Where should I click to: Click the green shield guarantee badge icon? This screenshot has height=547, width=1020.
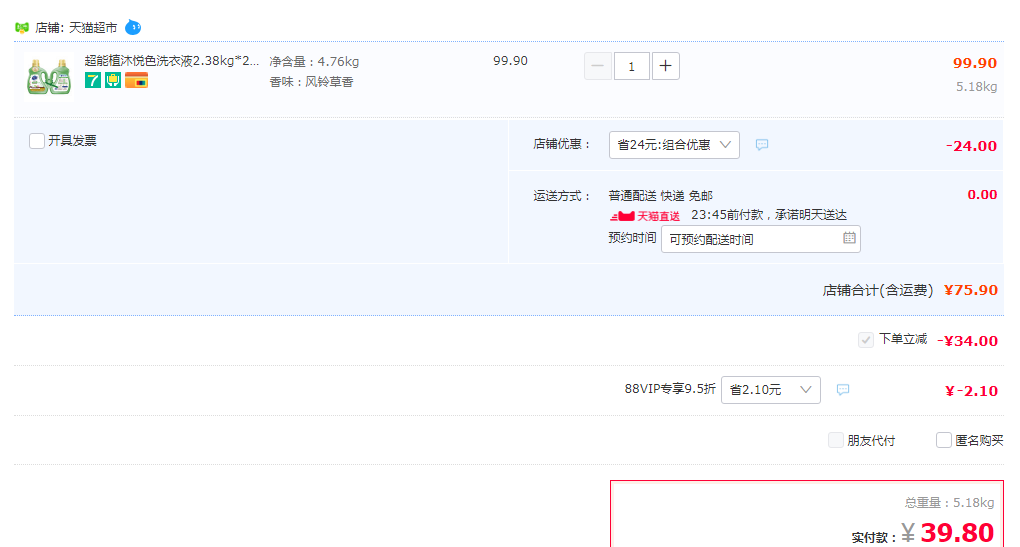(x=113, y=81)
